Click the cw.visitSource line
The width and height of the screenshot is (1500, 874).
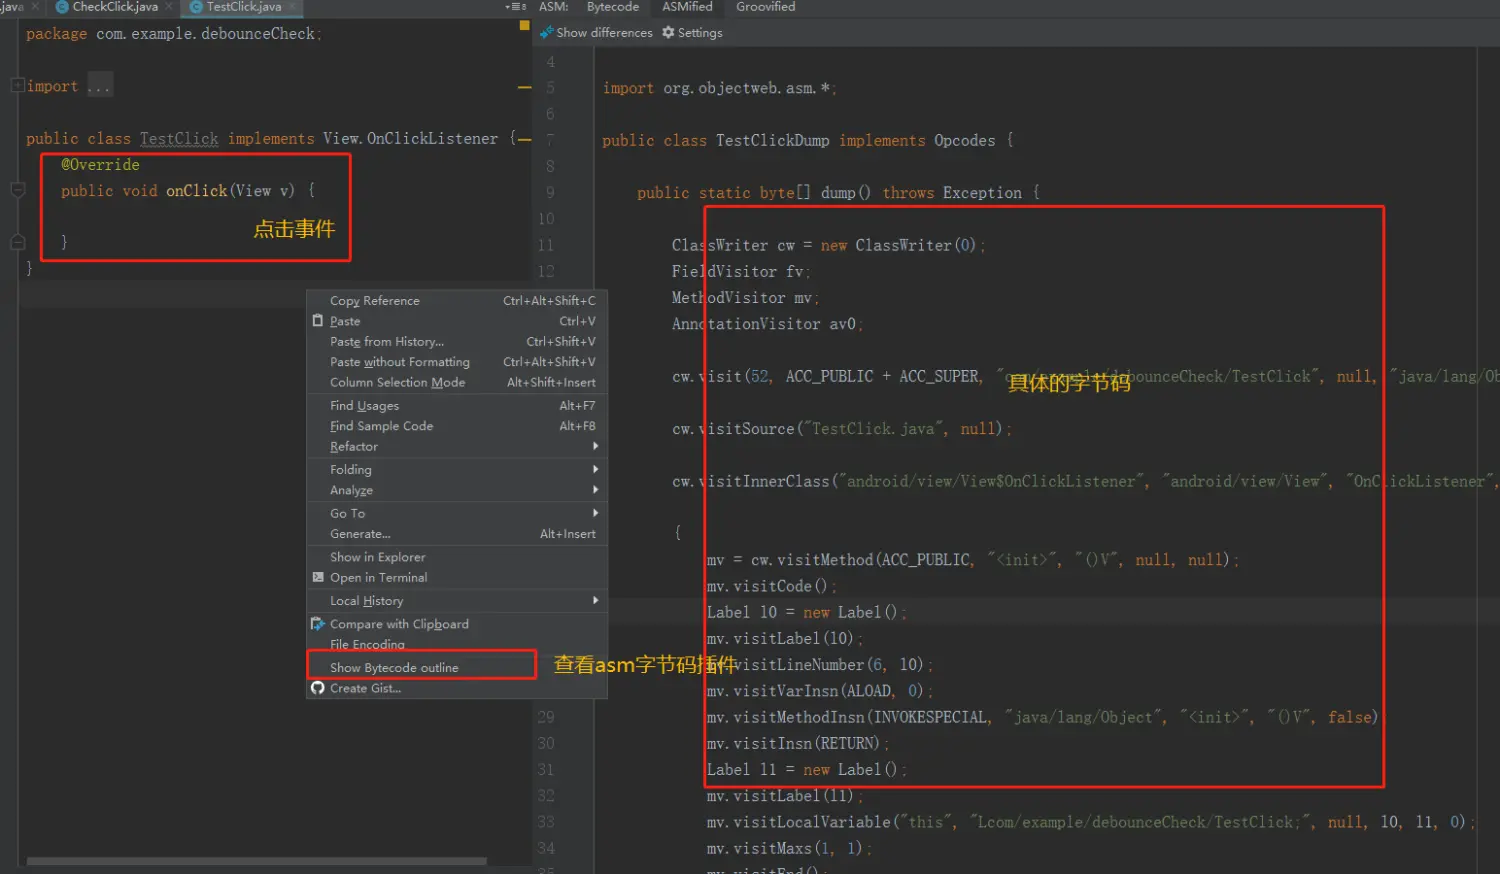click(x=842, y=429)
